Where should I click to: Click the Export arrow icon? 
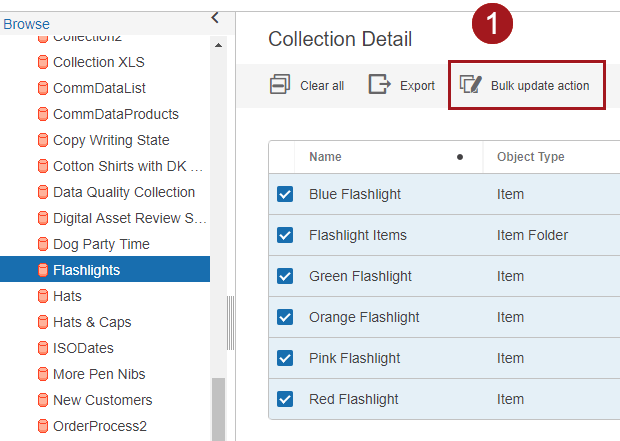point(379,85)
